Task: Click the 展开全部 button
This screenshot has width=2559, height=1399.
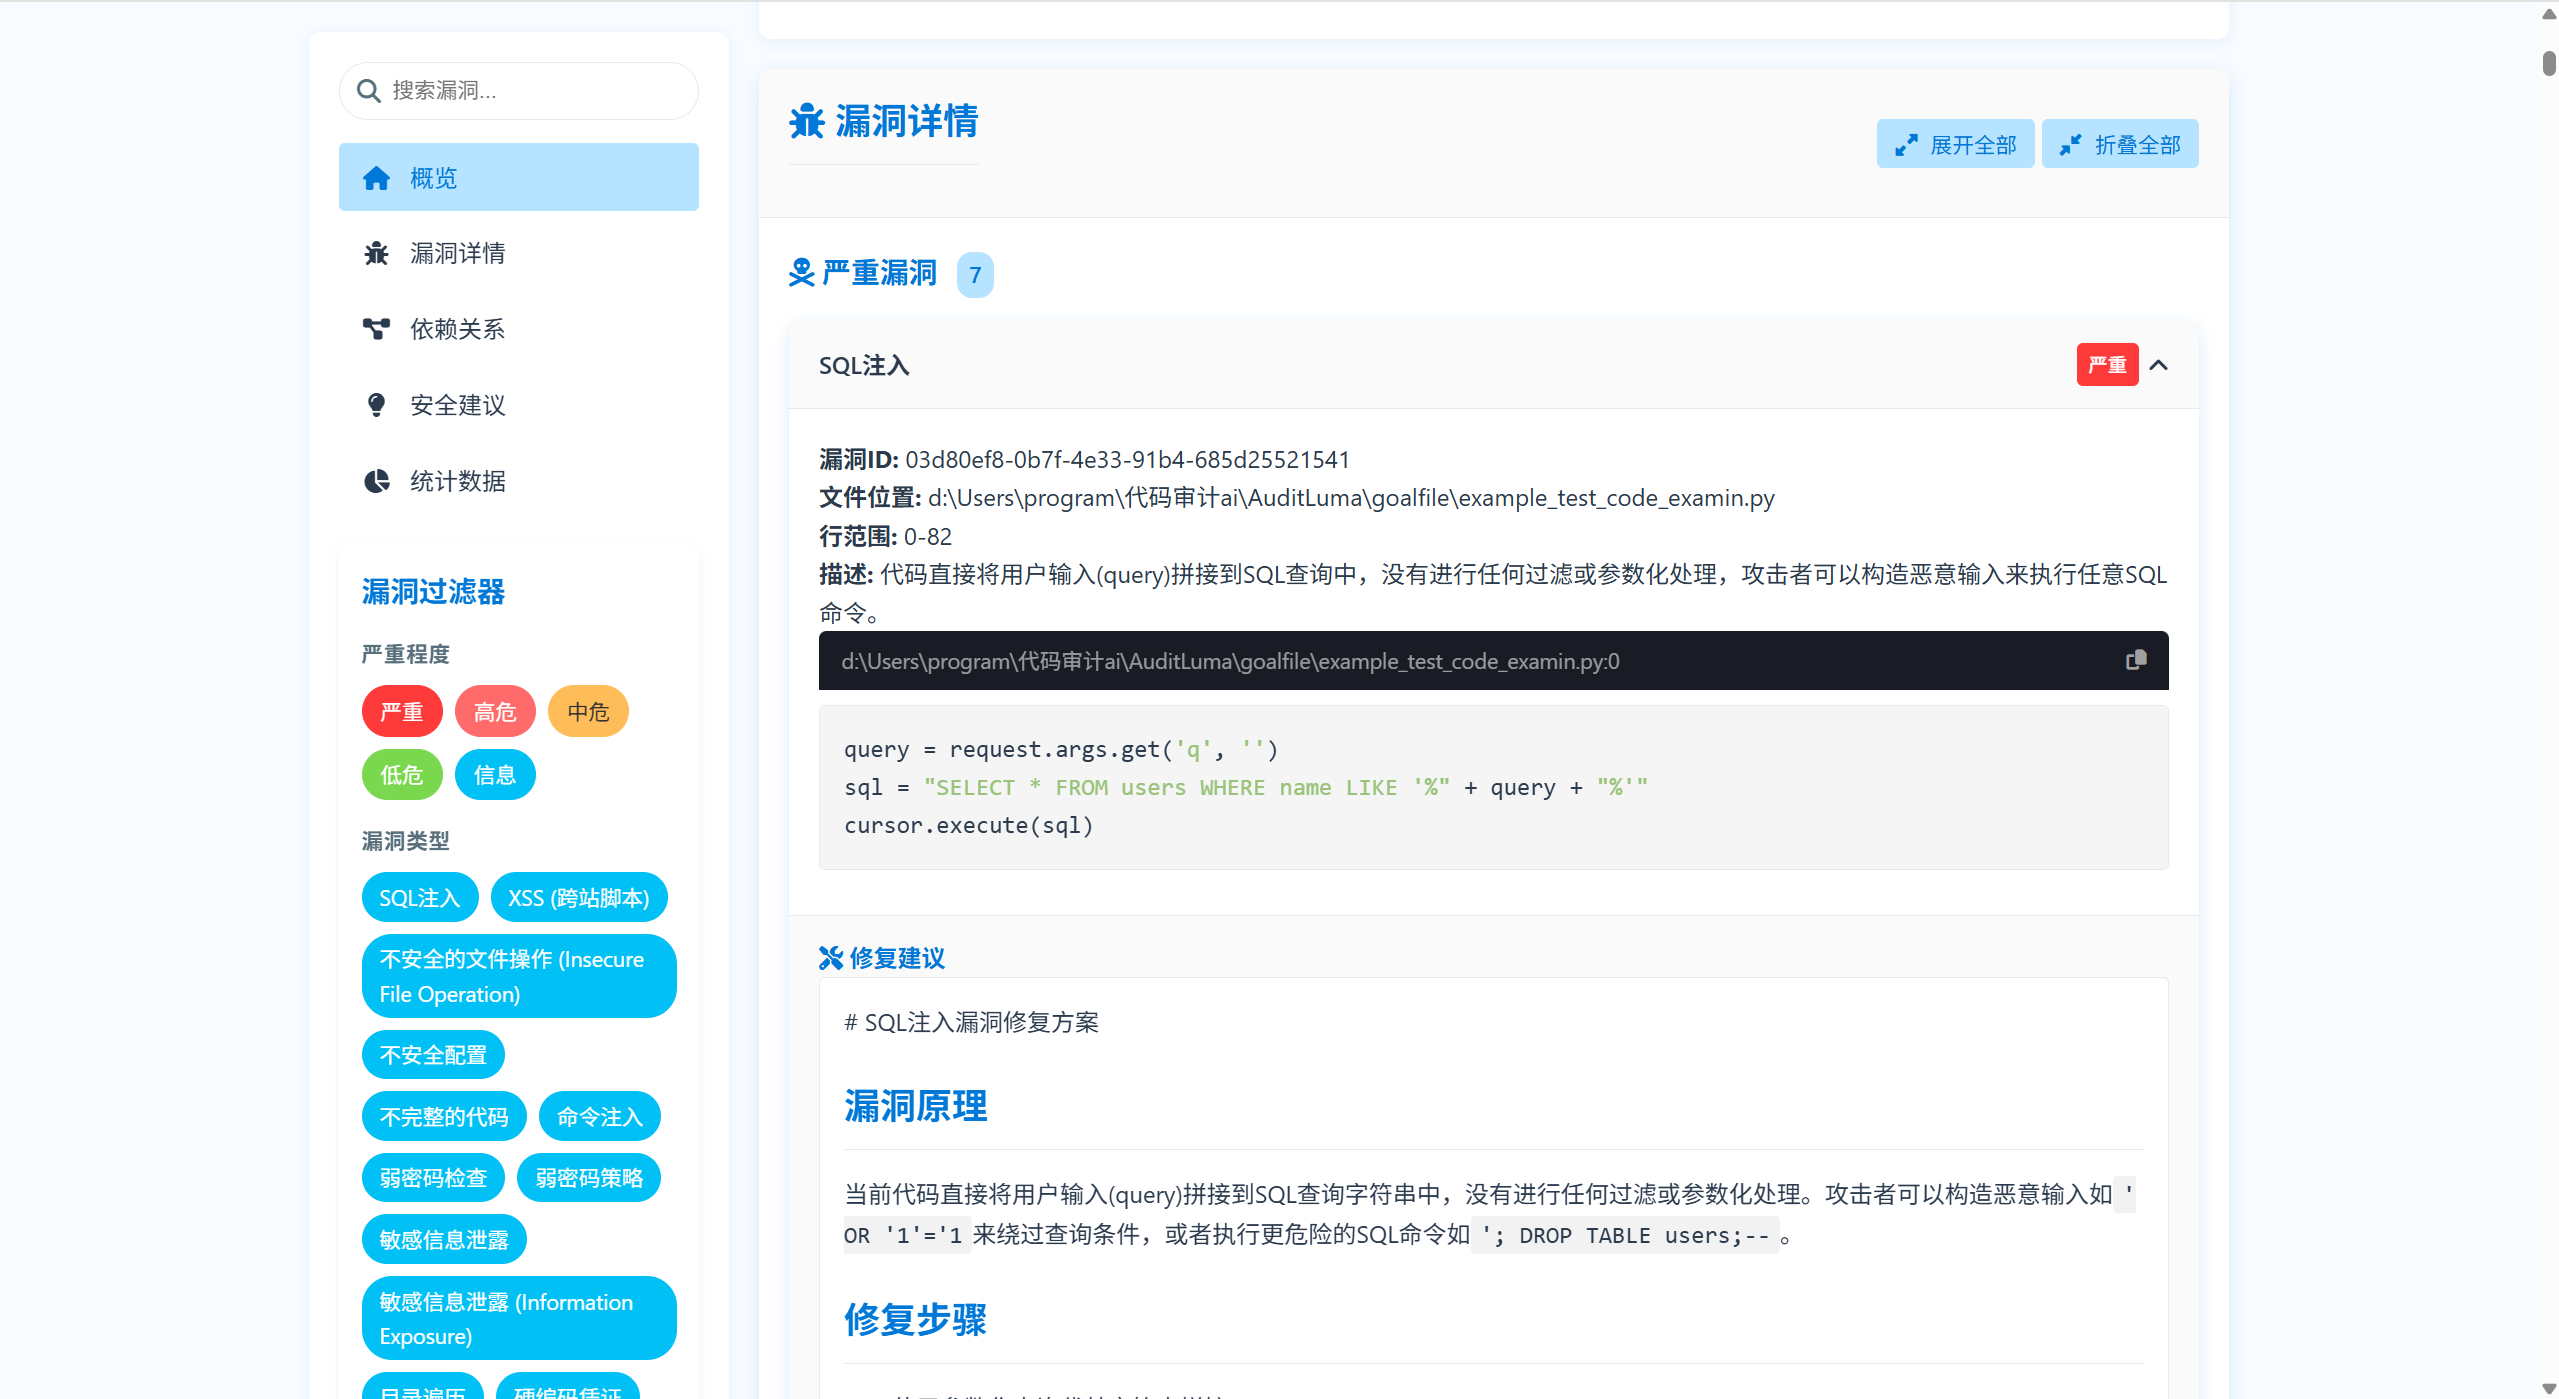Action: click(x=1955, y=144)
